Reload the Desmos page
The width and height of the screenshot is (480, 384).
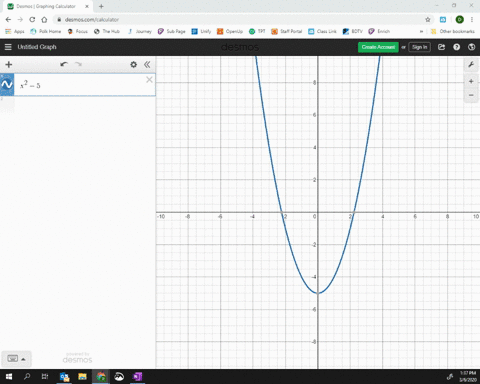pyautogui.click(x=32, y=20)
